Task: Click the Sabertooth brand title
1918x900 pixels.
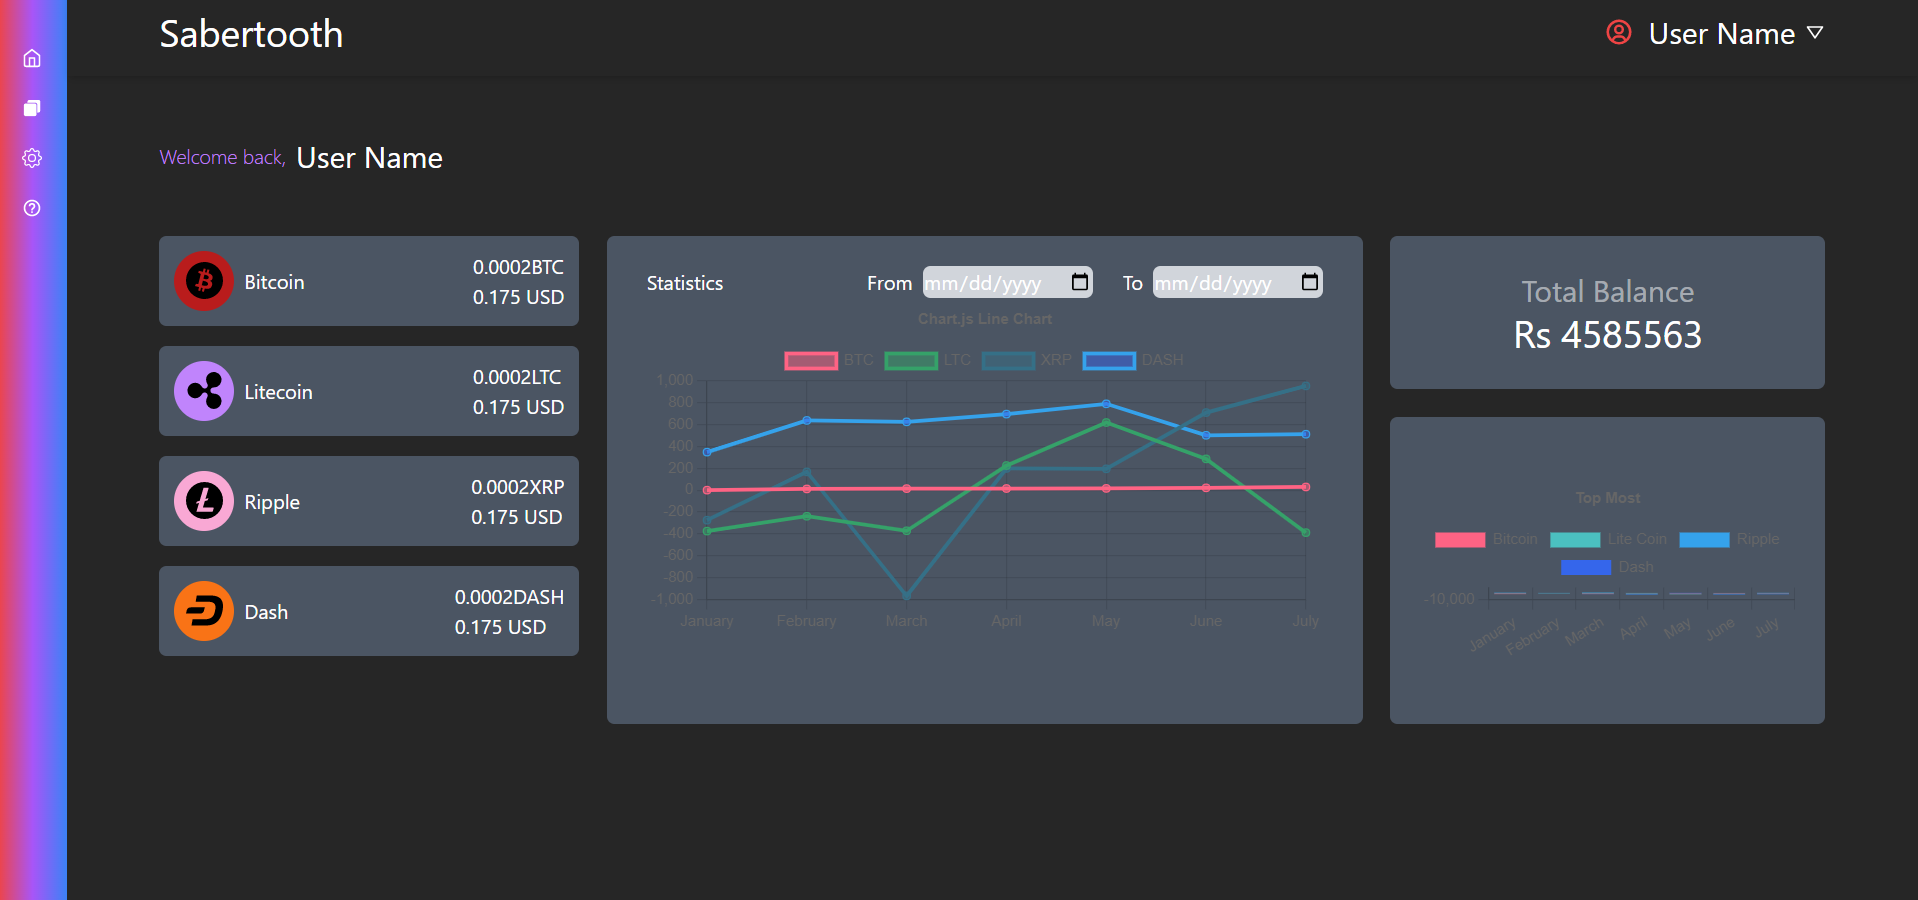Action: point(251,34)
